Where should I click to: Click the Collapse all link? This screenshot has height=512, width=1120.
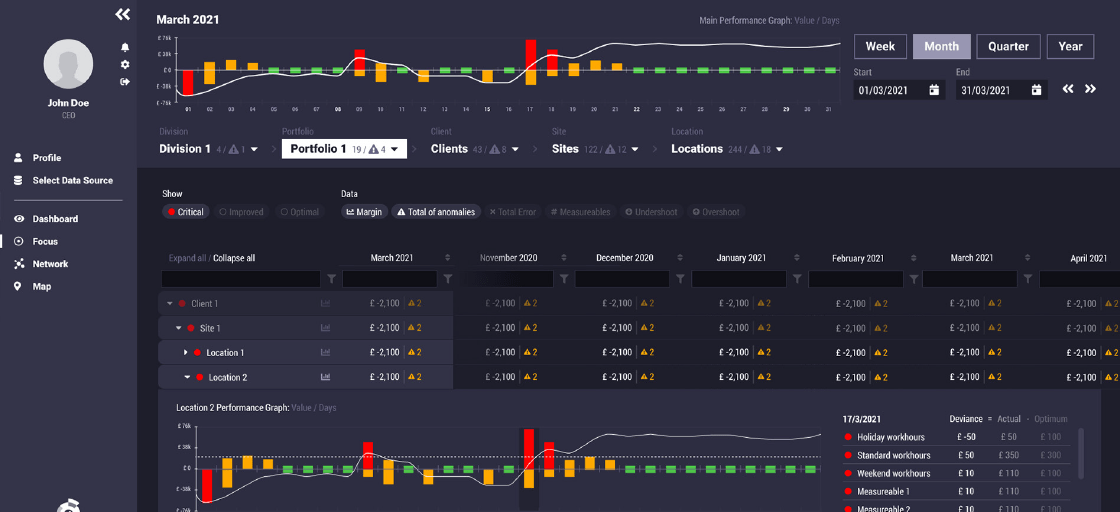233,258
